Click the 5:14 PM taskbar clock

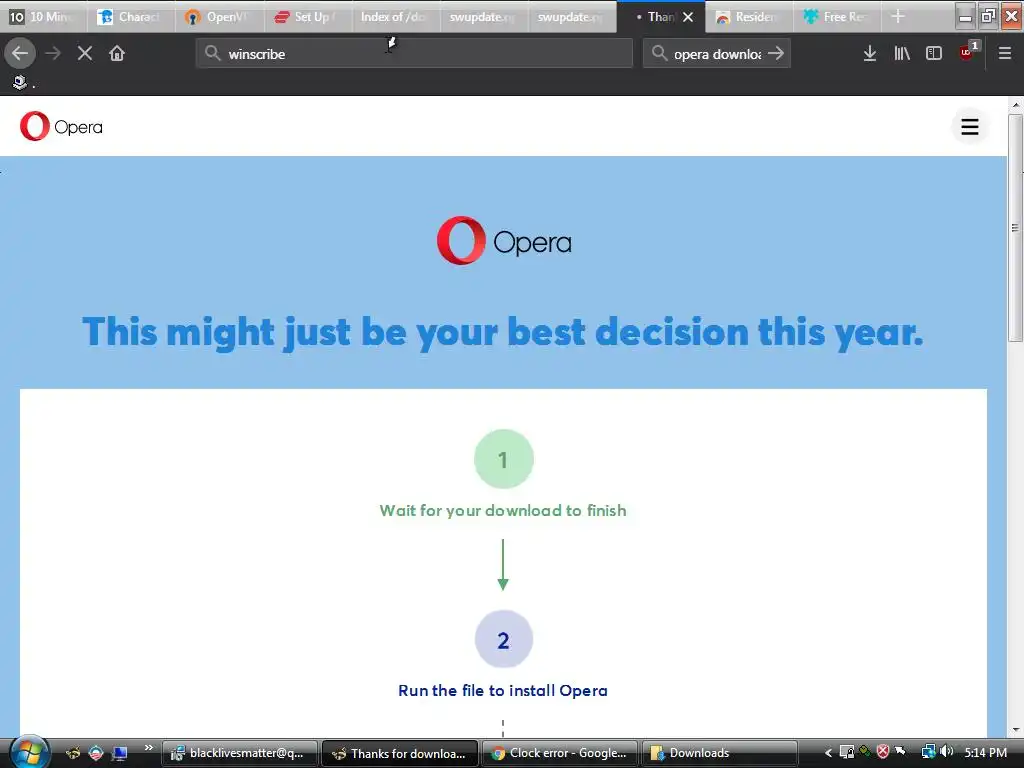(x=985, y=752)
